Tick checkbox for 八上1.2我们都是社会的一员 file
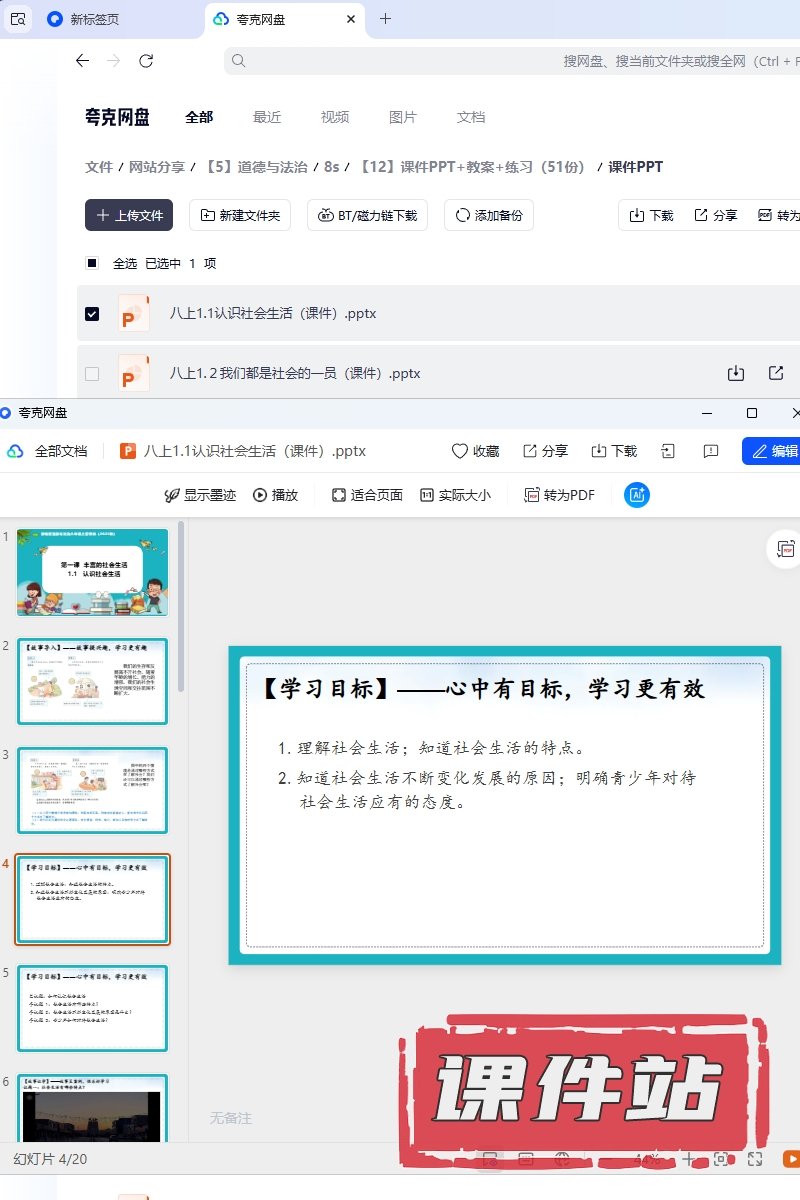The width and height of the screenshot is (800, 1200). (x=92, y=374)
